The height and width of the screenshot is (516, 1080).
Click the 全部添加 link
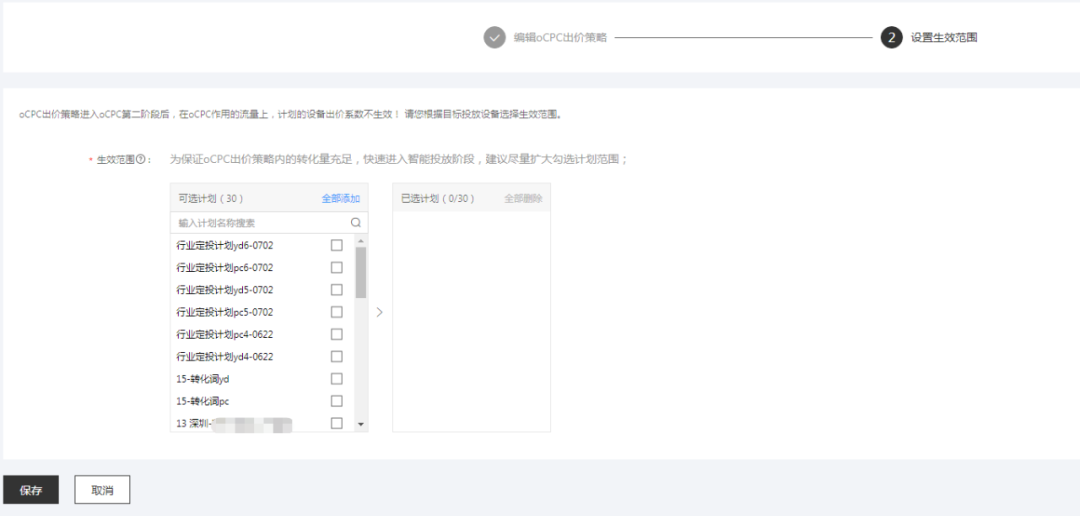(340, 198)
